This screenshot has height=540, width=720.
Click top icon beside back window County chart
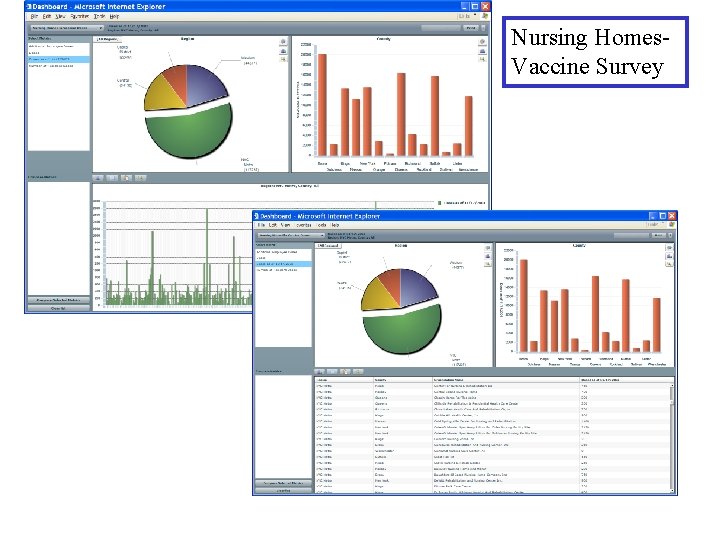(x=482, y=42)
